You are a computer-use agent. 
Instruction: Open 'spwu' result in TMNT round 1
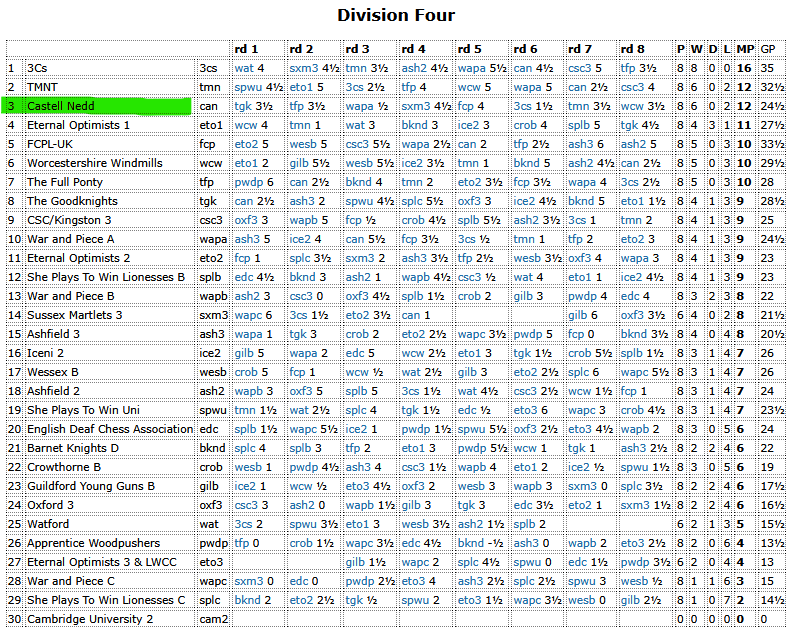point(247,87)
